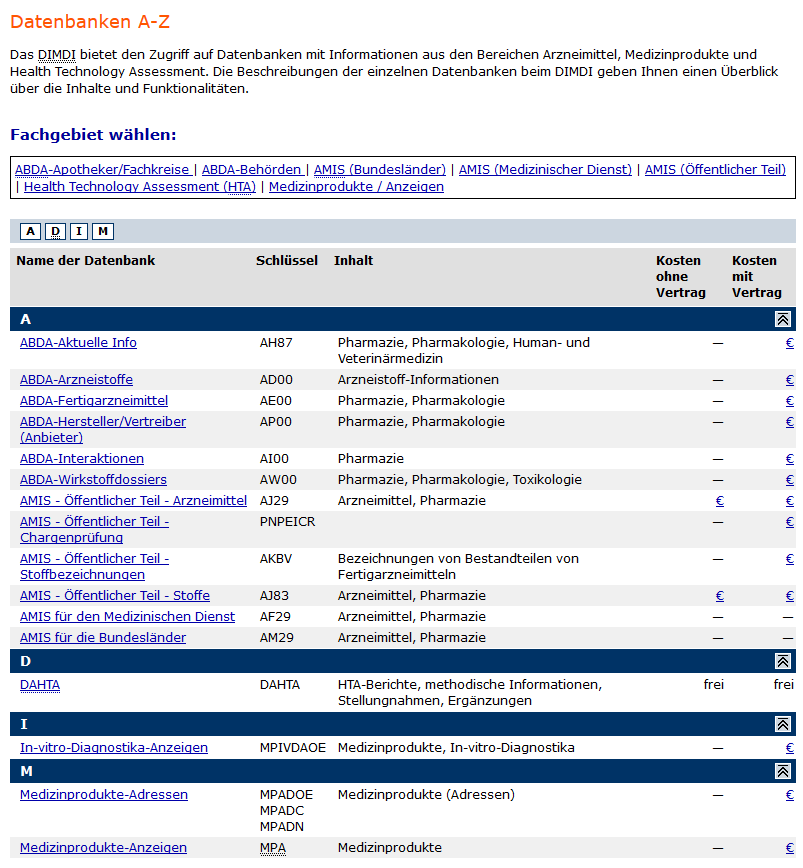Click euro icon without contract for AJ83 row
The width and height of the screenshot is (803, 868).
click(719, 596)
